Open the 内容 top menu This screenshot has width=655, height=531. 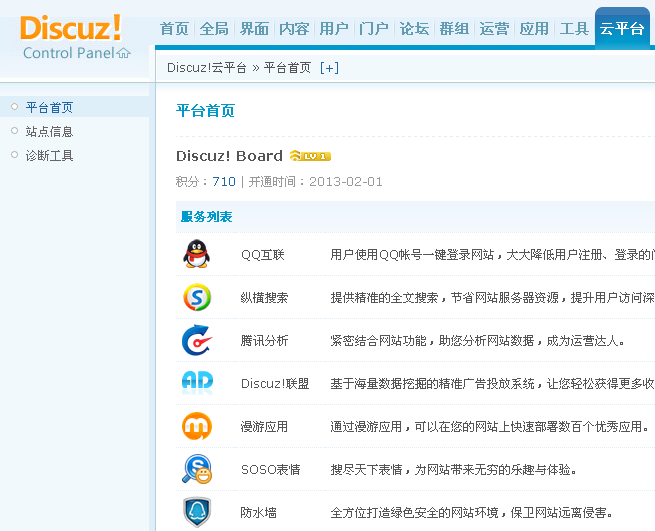click(294, 29)
